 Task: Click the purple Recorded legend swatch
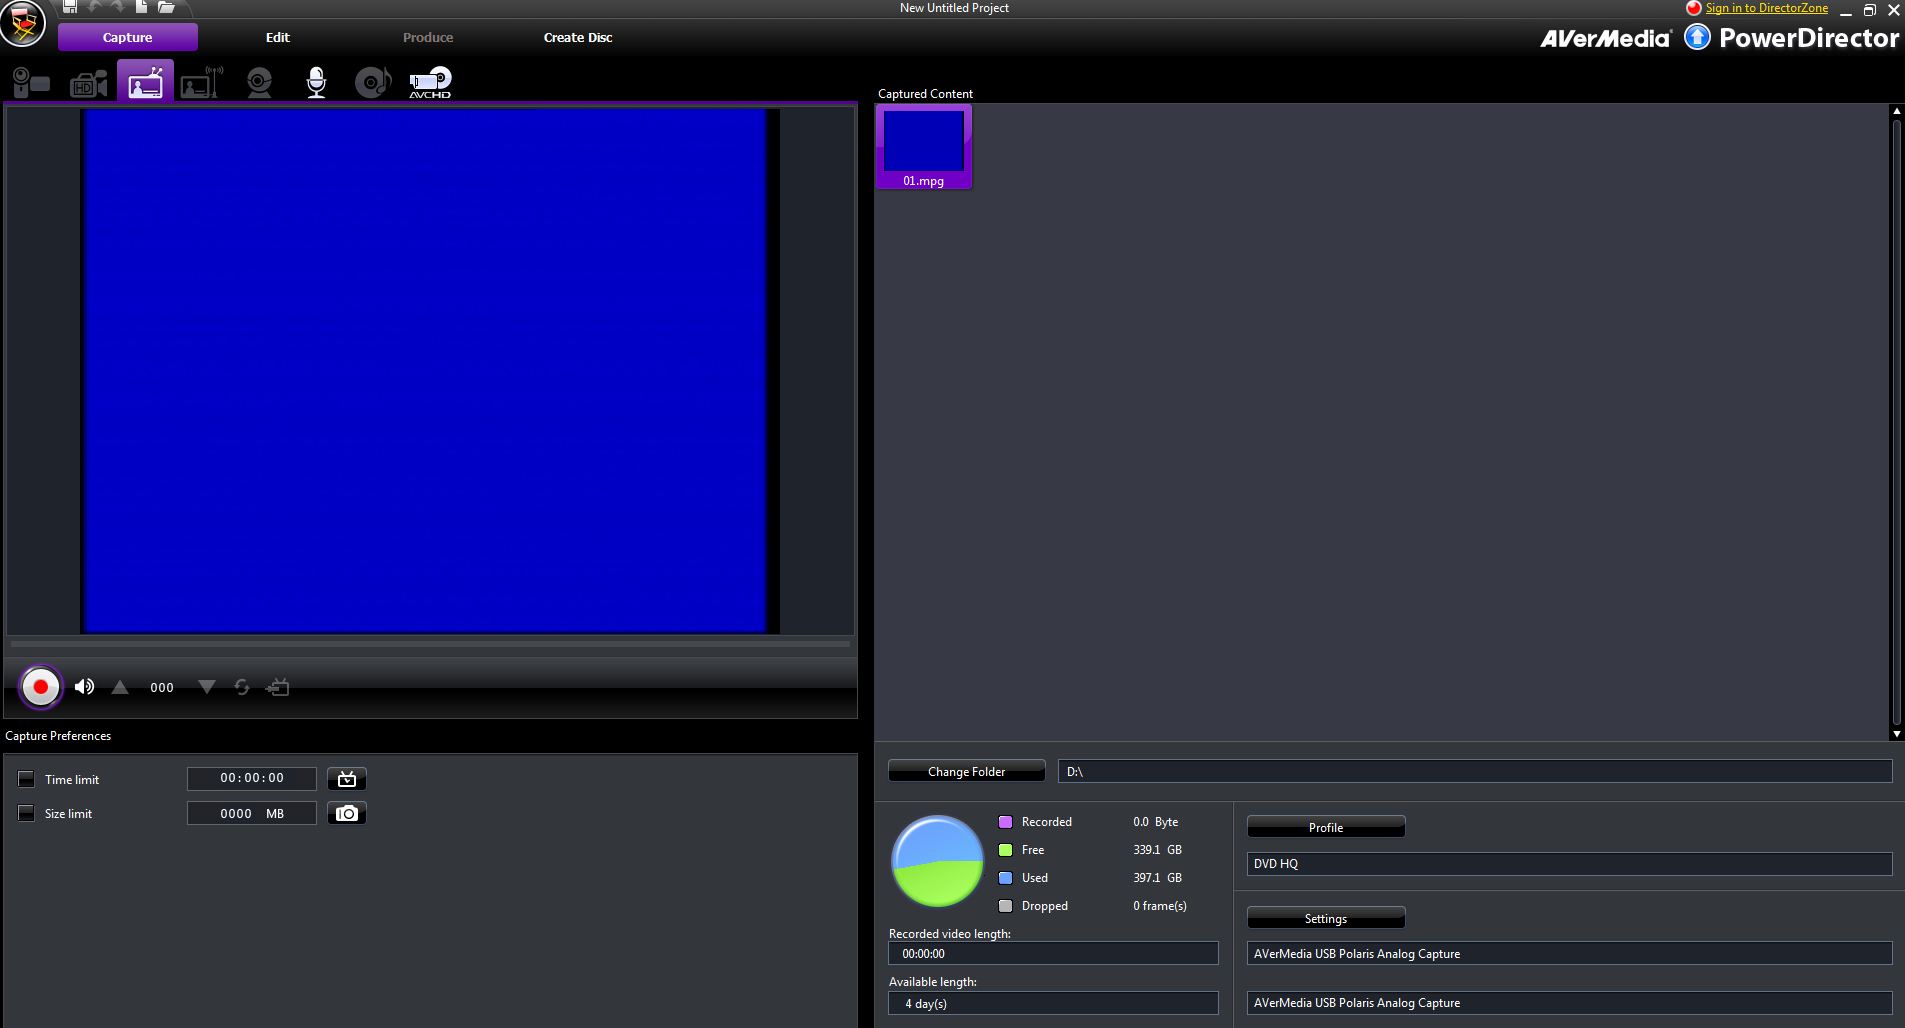point(1006,822)
